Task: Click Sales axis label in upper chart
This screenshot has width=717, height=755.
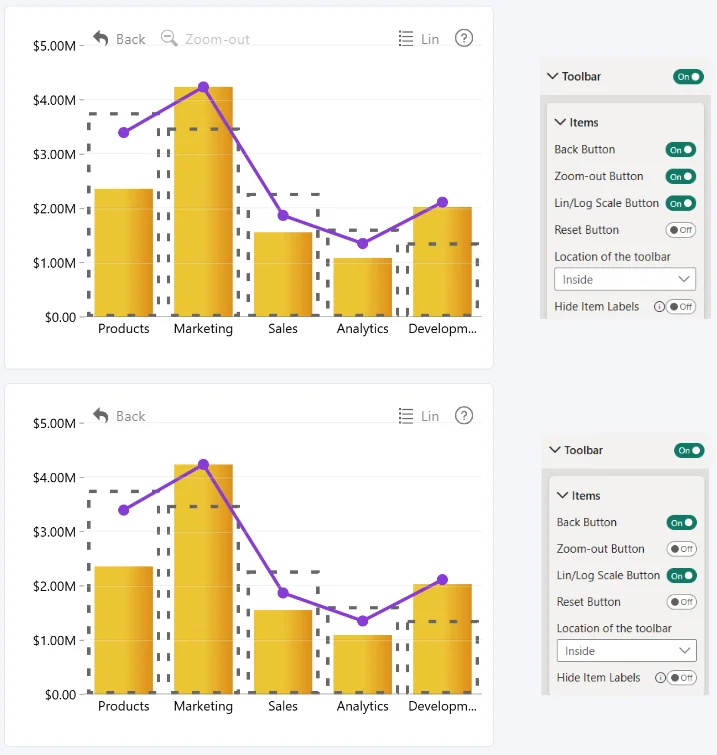Action: pos(283,329)
